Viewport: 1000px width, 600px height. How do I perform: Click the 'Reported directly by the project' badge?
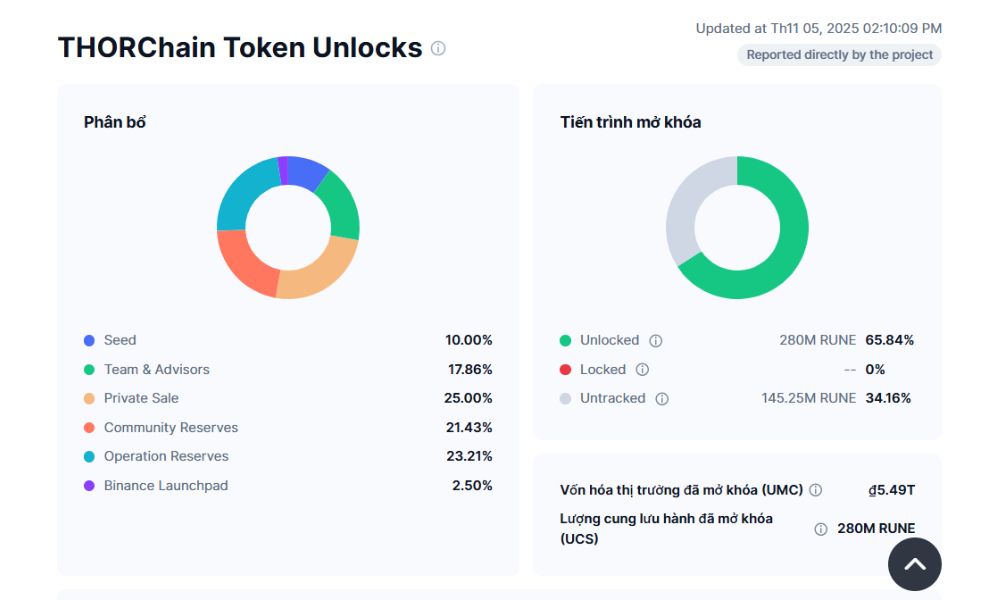[x=839, y=55]
